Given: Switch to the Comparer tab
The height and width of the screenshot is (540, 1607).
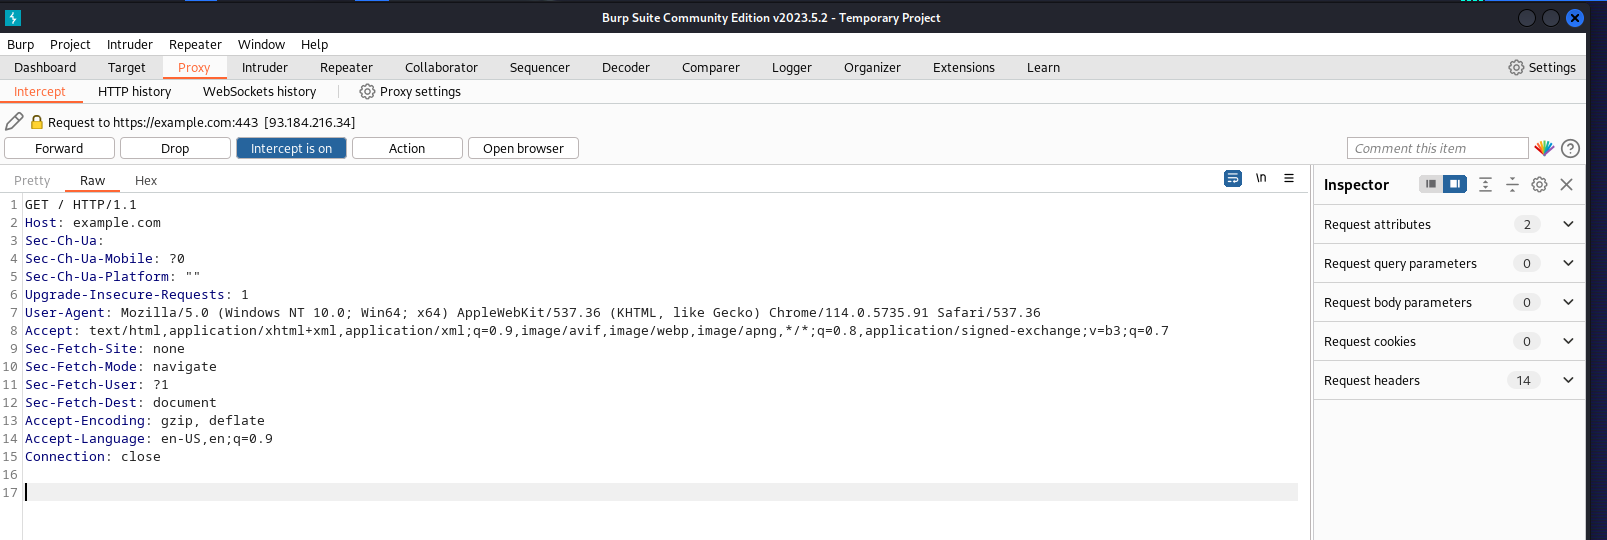Looking at the screenshot, I should (x=711, y=67).
